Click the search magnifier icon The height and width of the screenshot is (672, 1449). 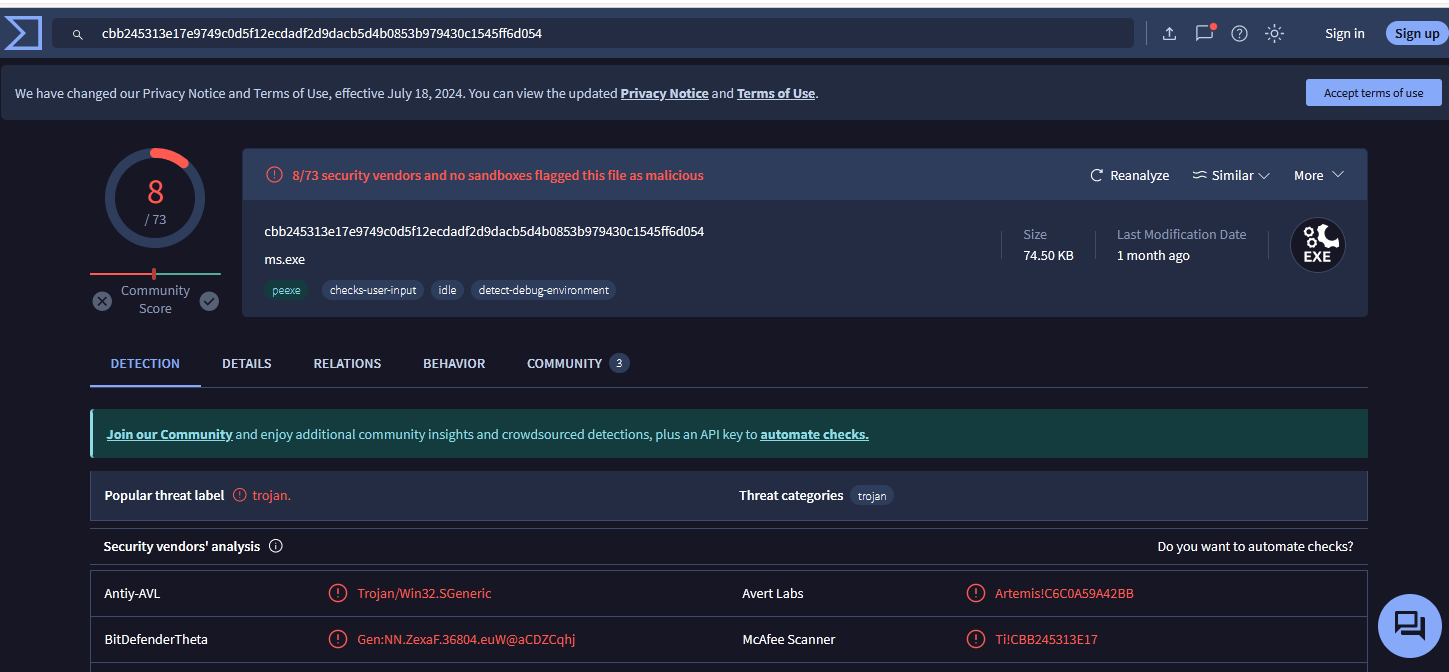coord(77,34)
